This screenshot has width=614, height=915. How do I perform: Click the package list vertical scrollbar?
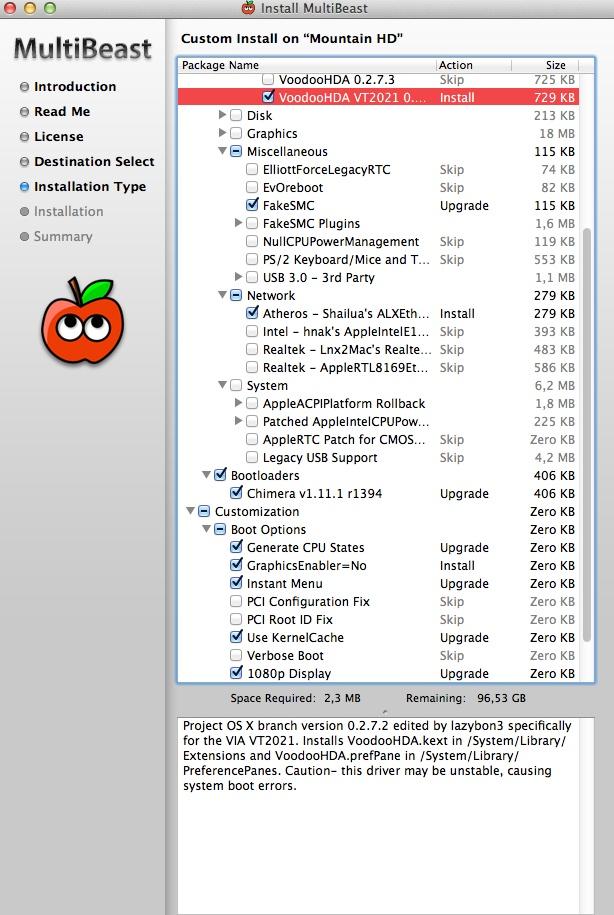point(587,435)
